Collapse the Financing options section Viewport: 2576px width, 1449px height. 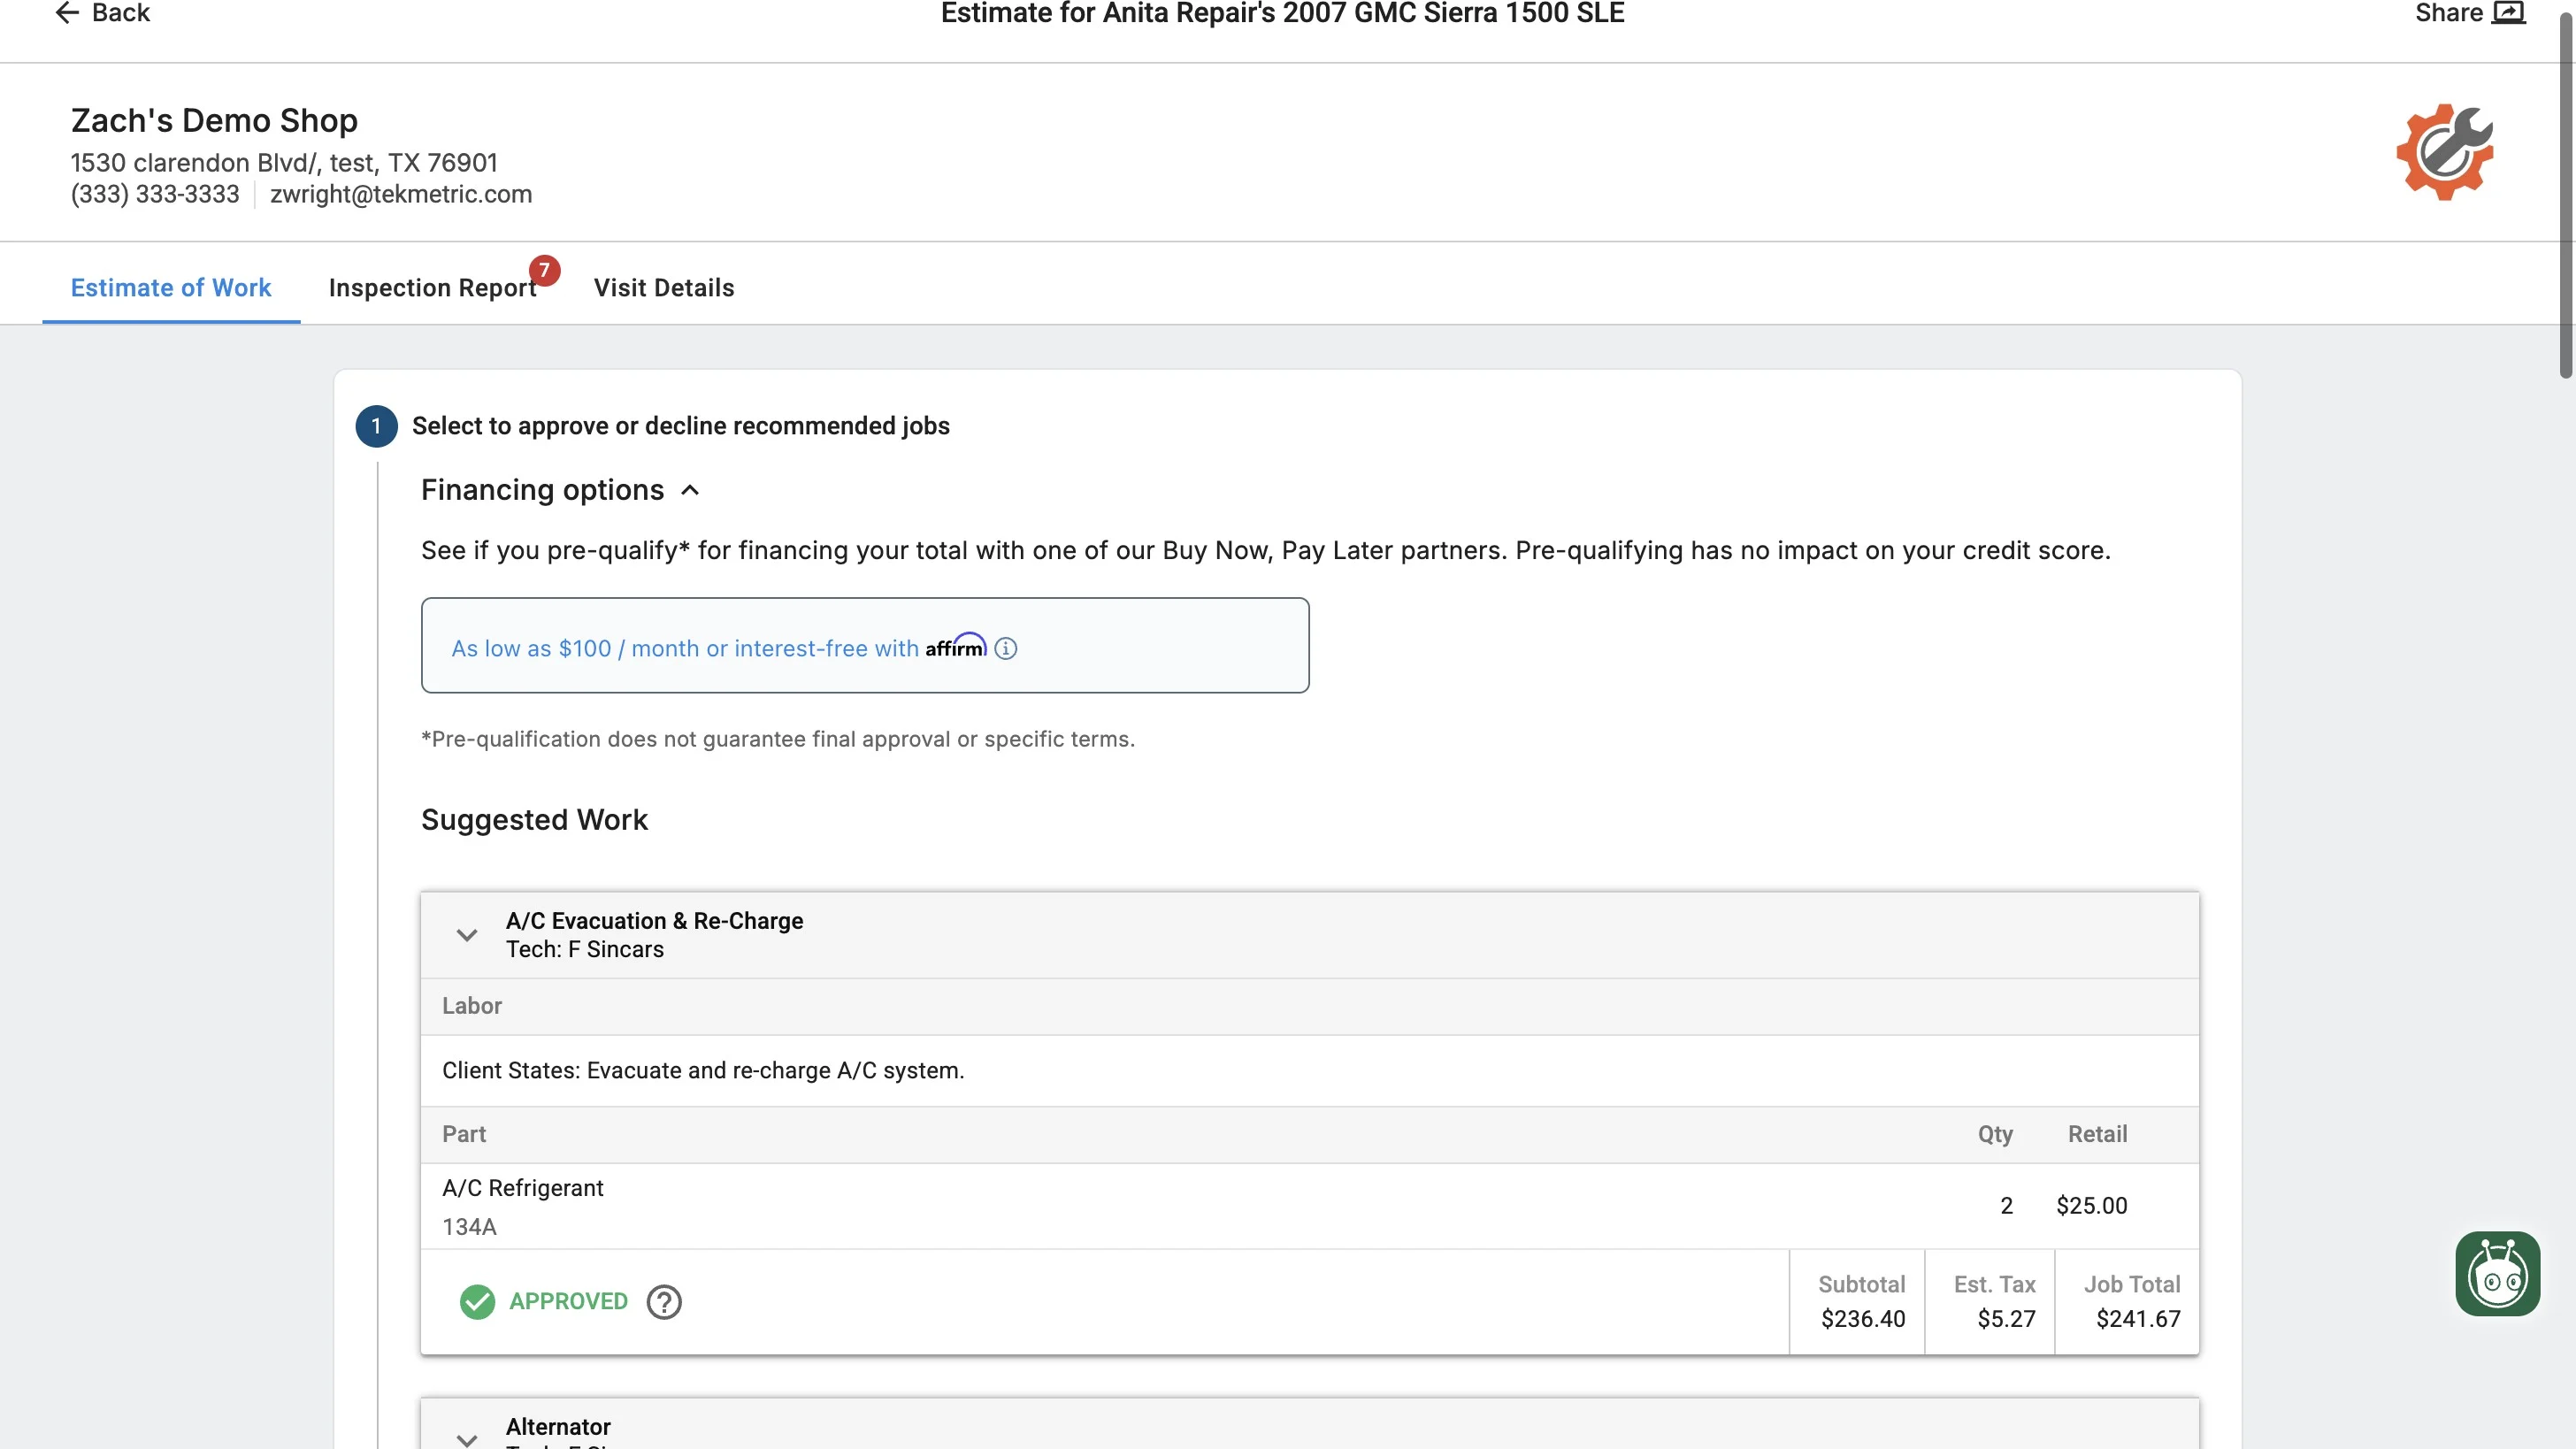coord(690,490)
